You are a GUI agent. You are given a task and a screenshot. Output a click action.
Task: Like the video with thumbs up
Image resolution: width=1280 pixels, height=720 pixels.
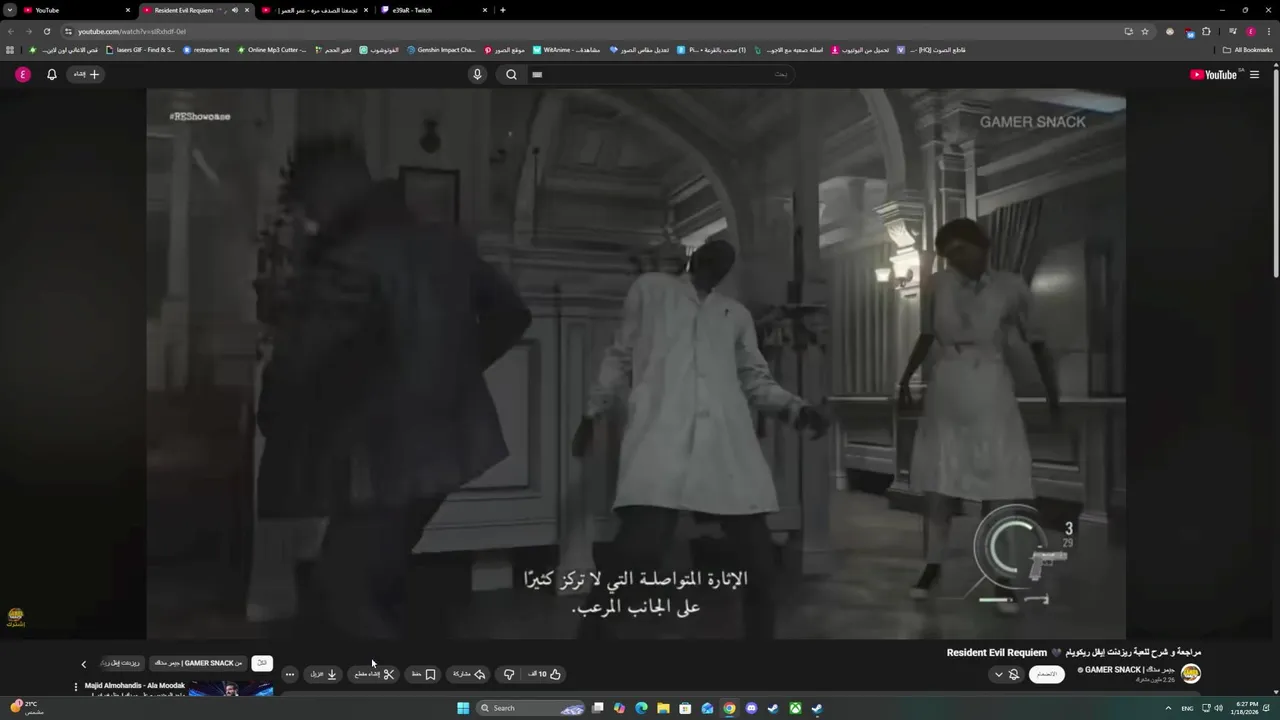point(545,674)
